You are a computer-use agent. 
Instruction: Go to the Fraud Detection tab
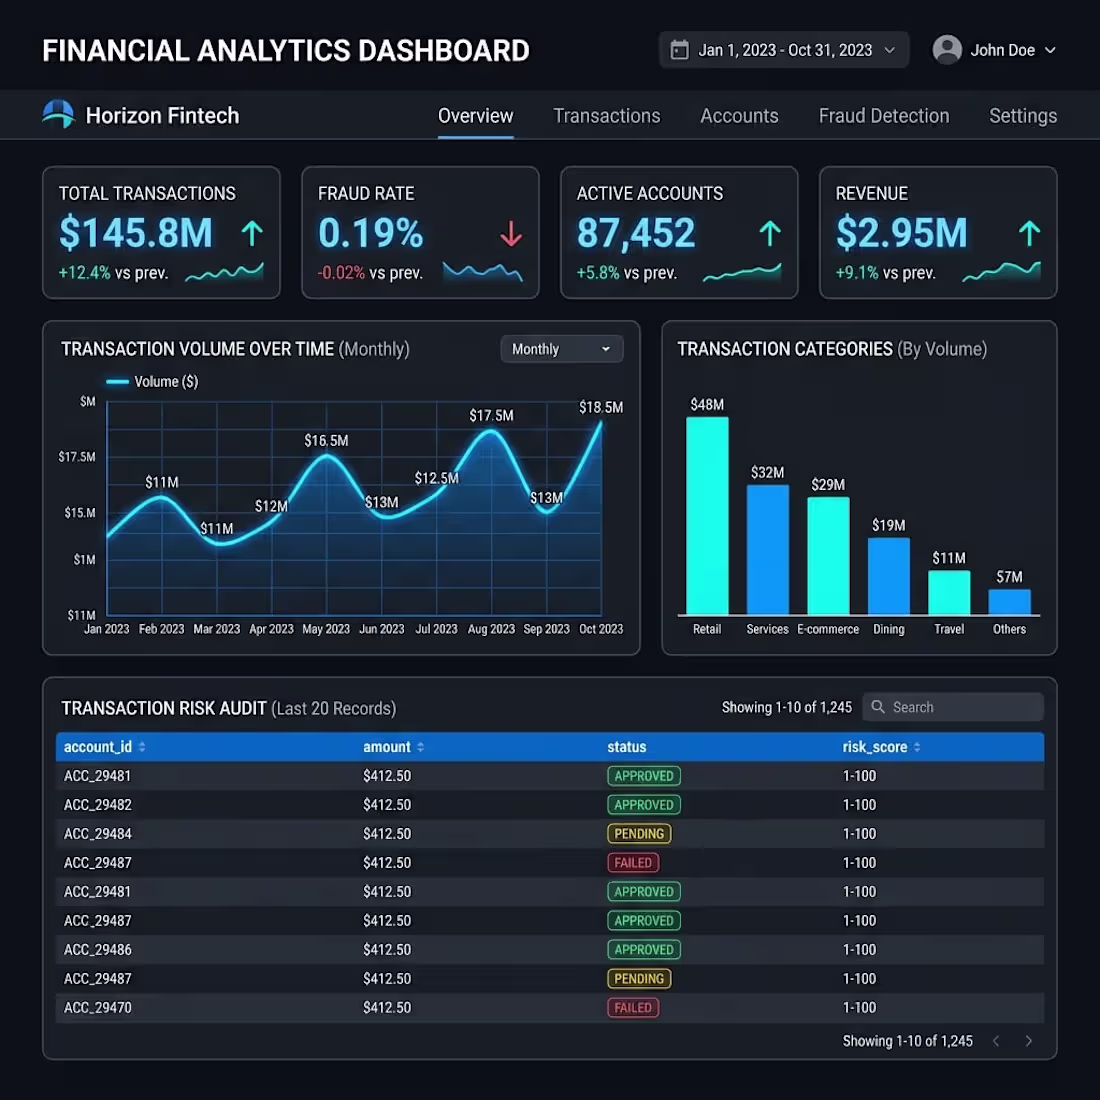883,116
